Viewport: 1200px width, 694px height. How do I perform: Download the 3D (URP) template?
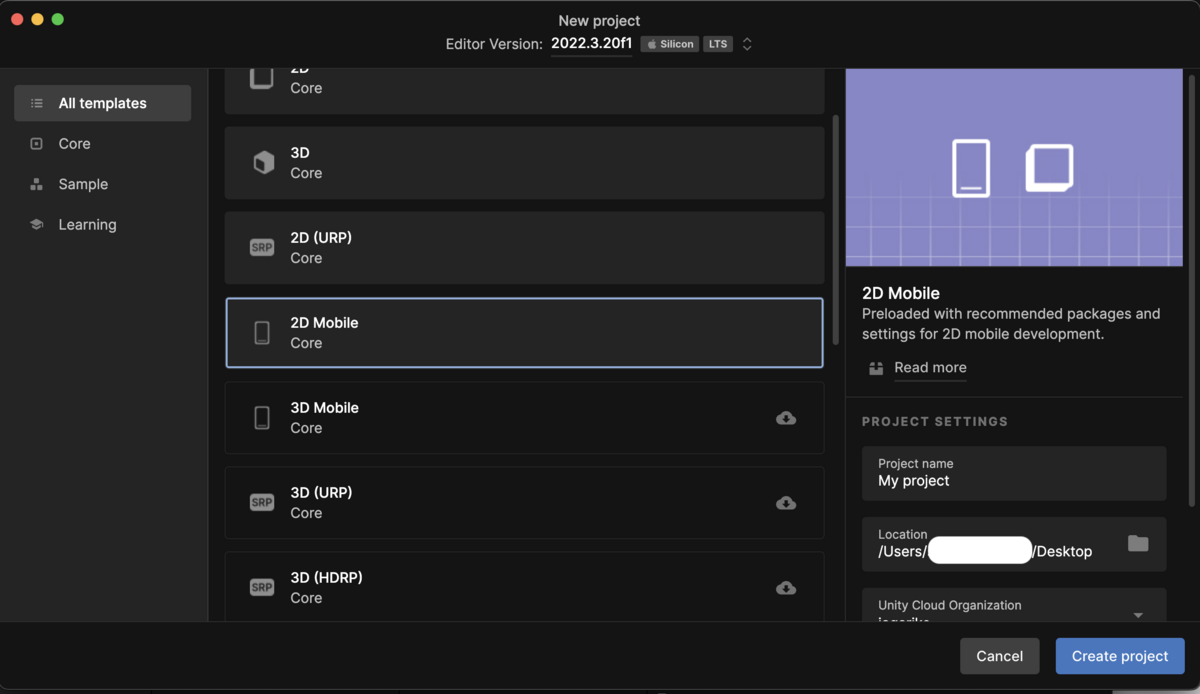click(786, 503)
